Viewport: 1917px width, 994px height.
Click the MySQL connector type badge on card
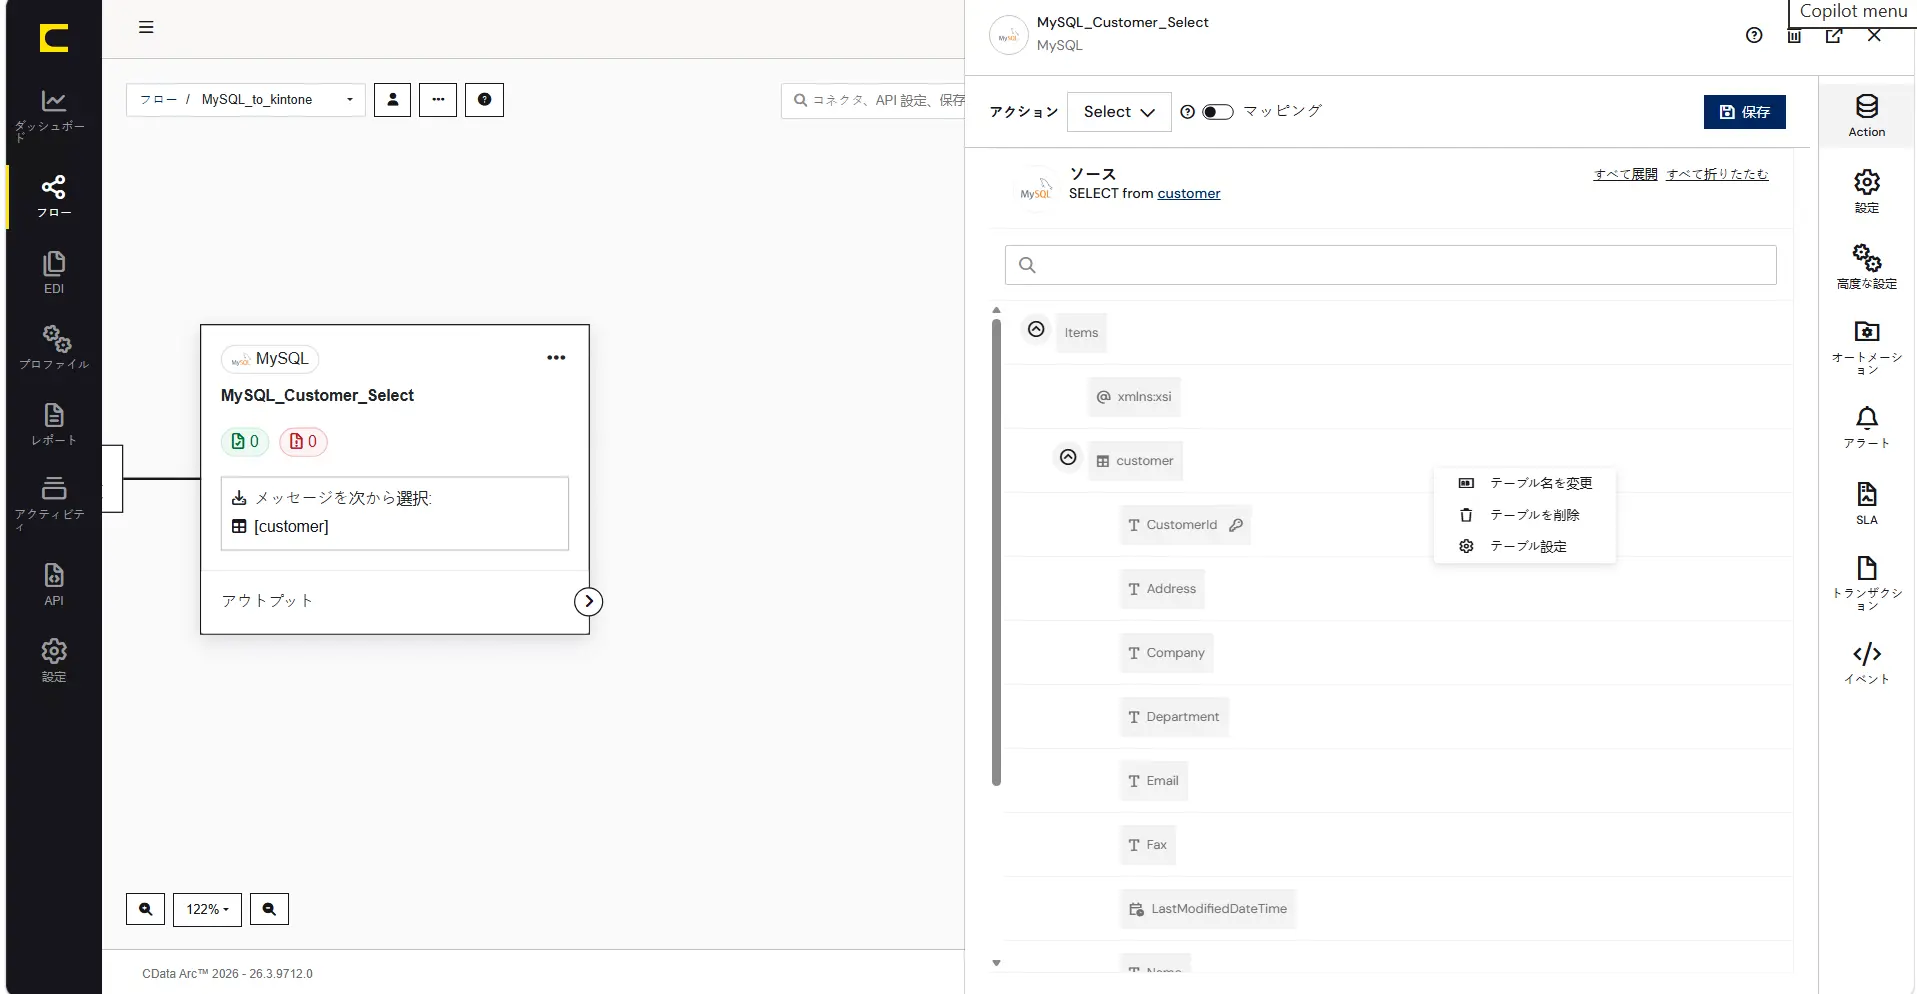(270, 359)
